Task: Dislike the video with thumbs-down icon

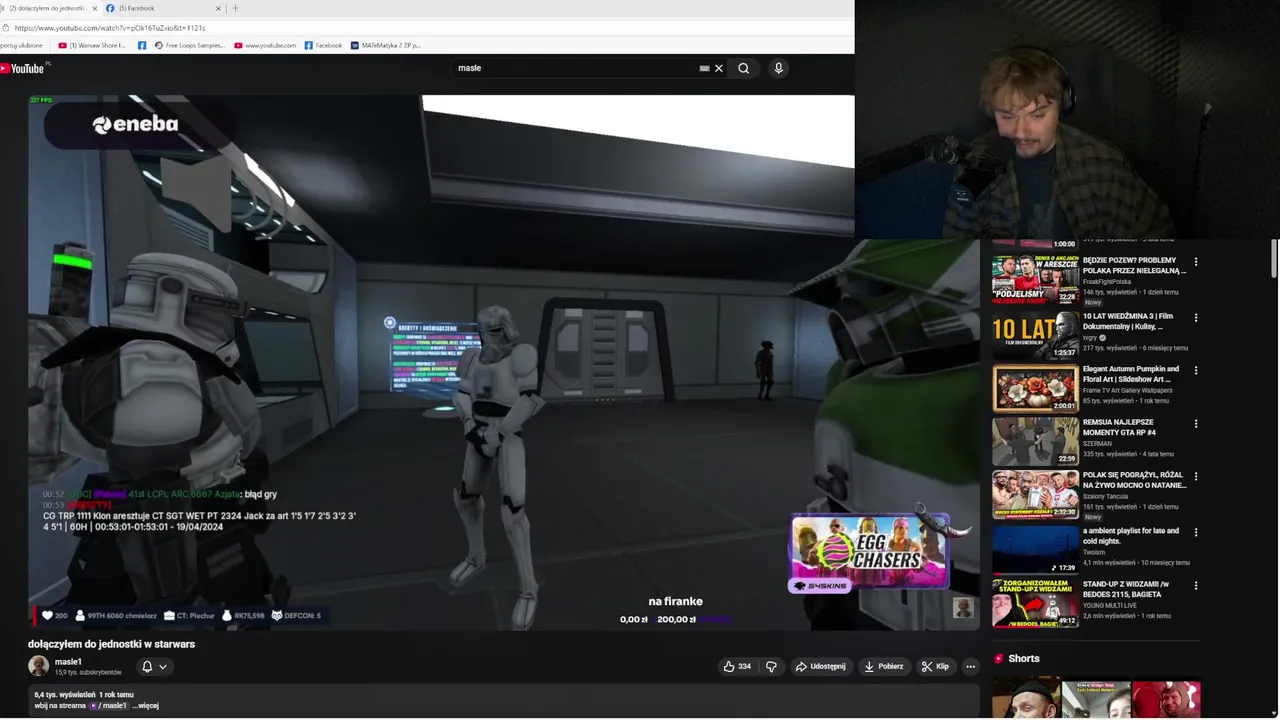Action: tap(771, 666)
